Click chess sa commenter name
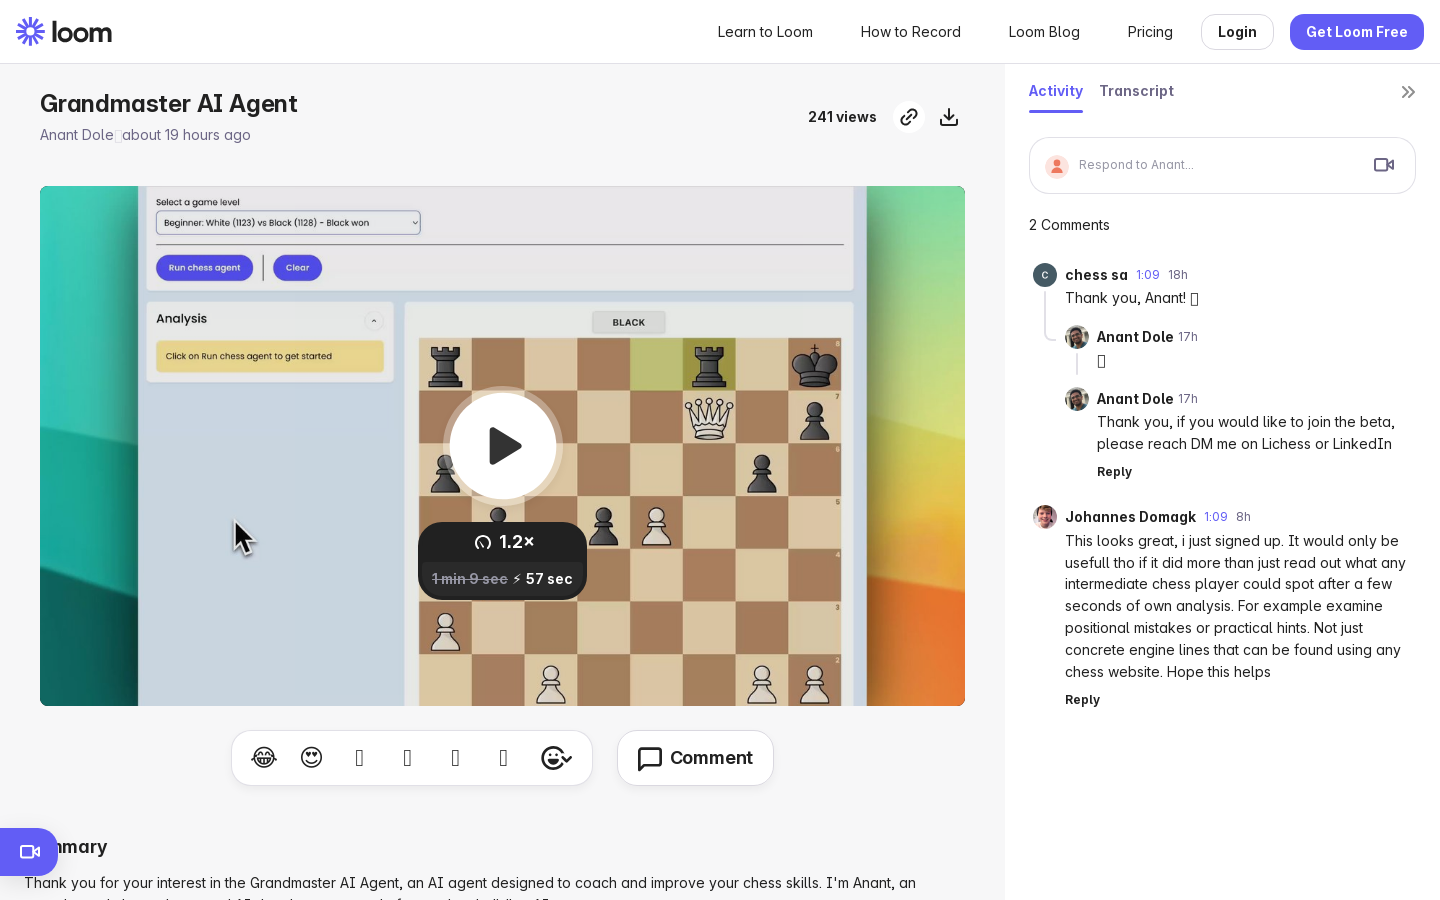Viewport: 1440px width, 900px height. 1096,275
